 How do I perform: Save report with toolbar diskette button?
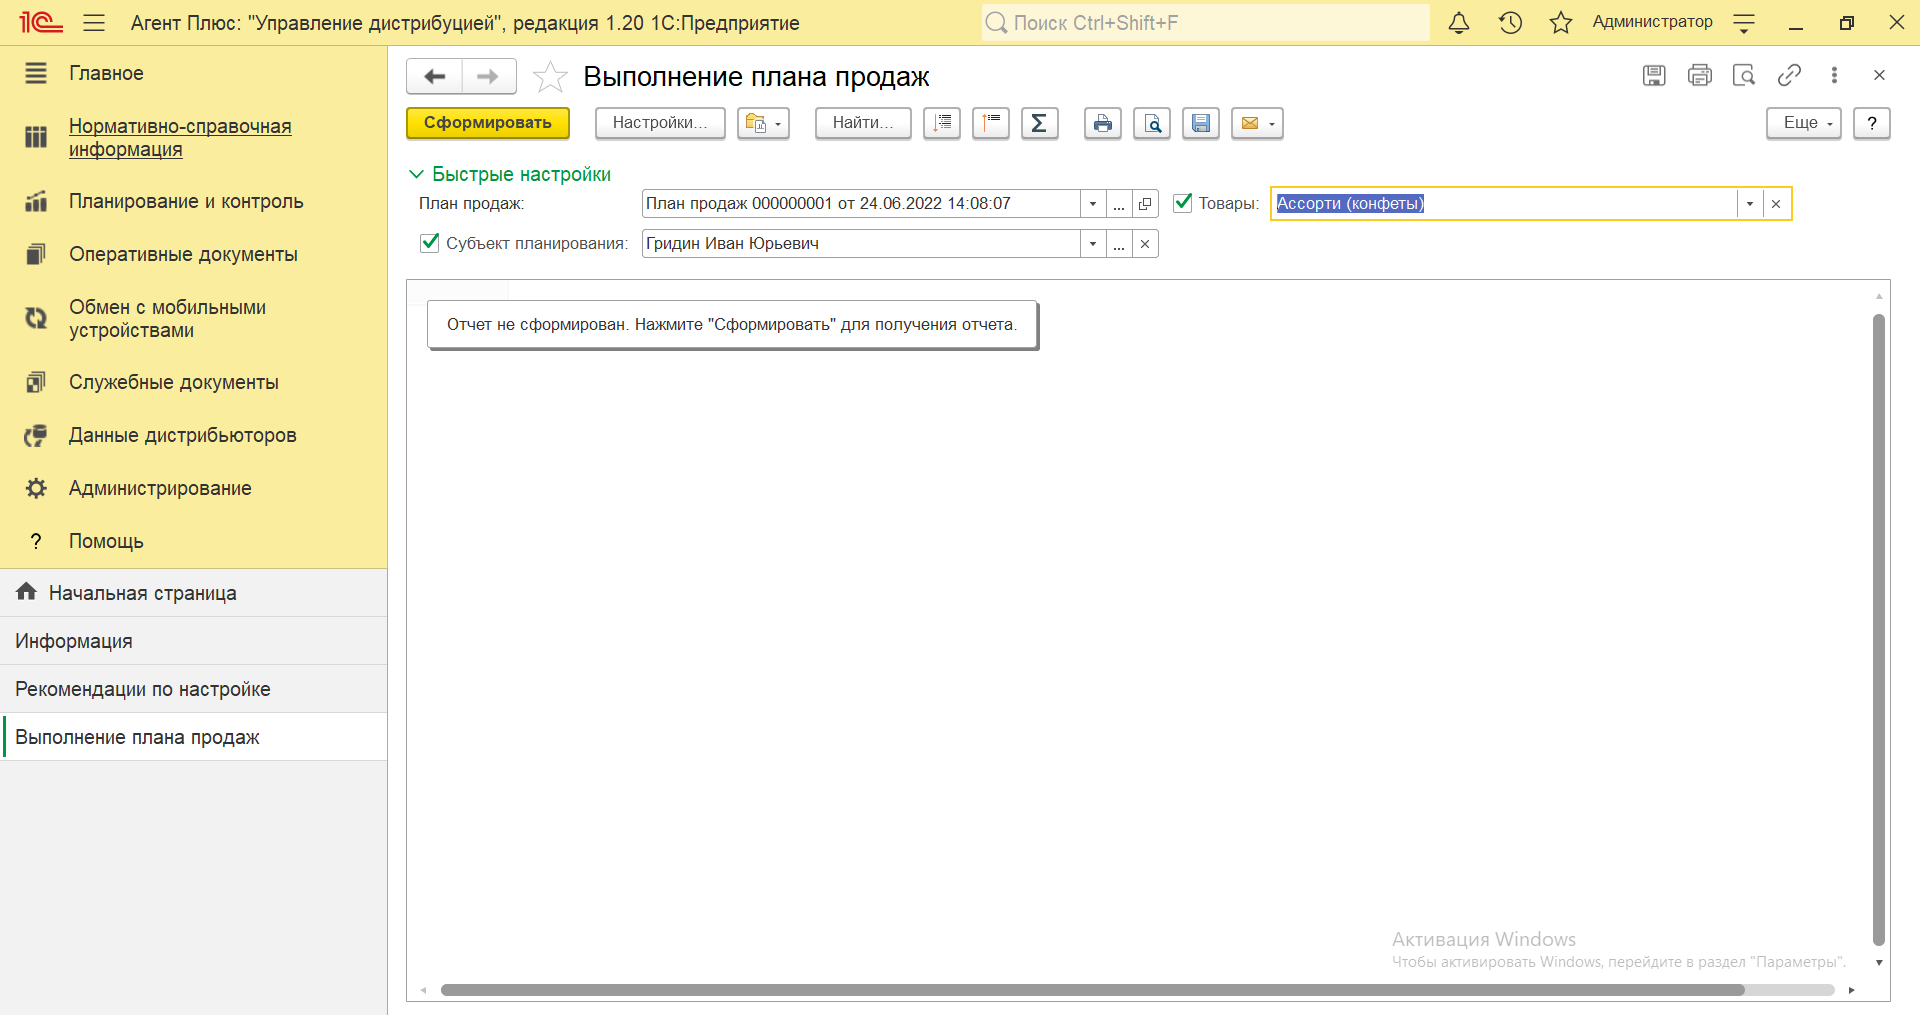1201,123
